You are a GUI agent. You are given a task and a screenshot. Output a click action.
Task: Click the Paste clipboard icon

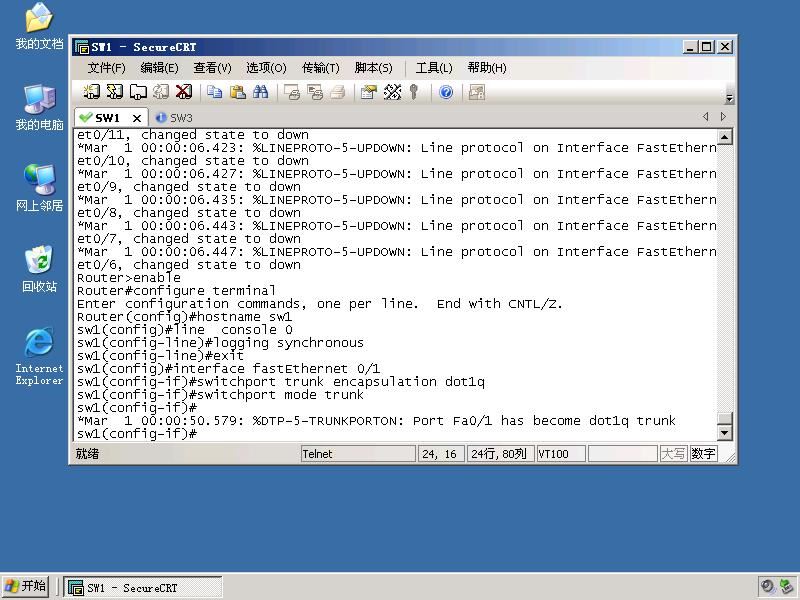pyautogui.click(x=238, y=92)
